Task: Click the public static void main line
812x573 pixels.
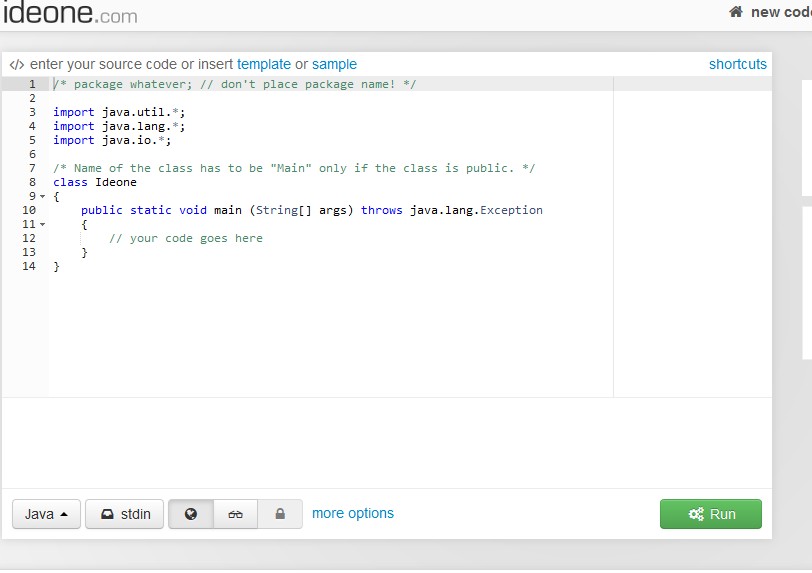Action: click(312, 210)
